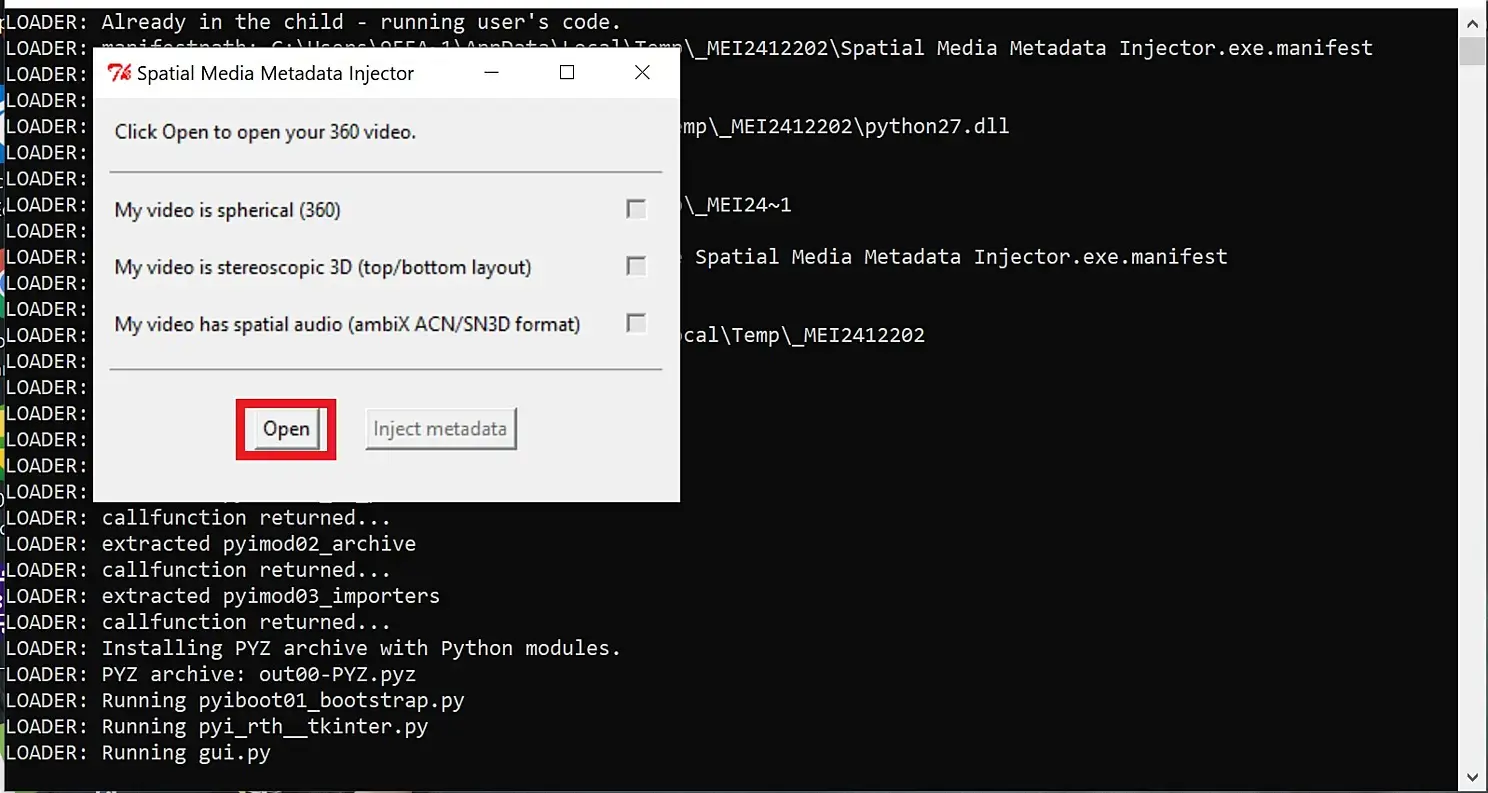The width and height of the screenshot is (1488, 793).
Task: Click the 'PYZ archive: out00-PYZ.pyz' console line
Action: click(258, 675)
